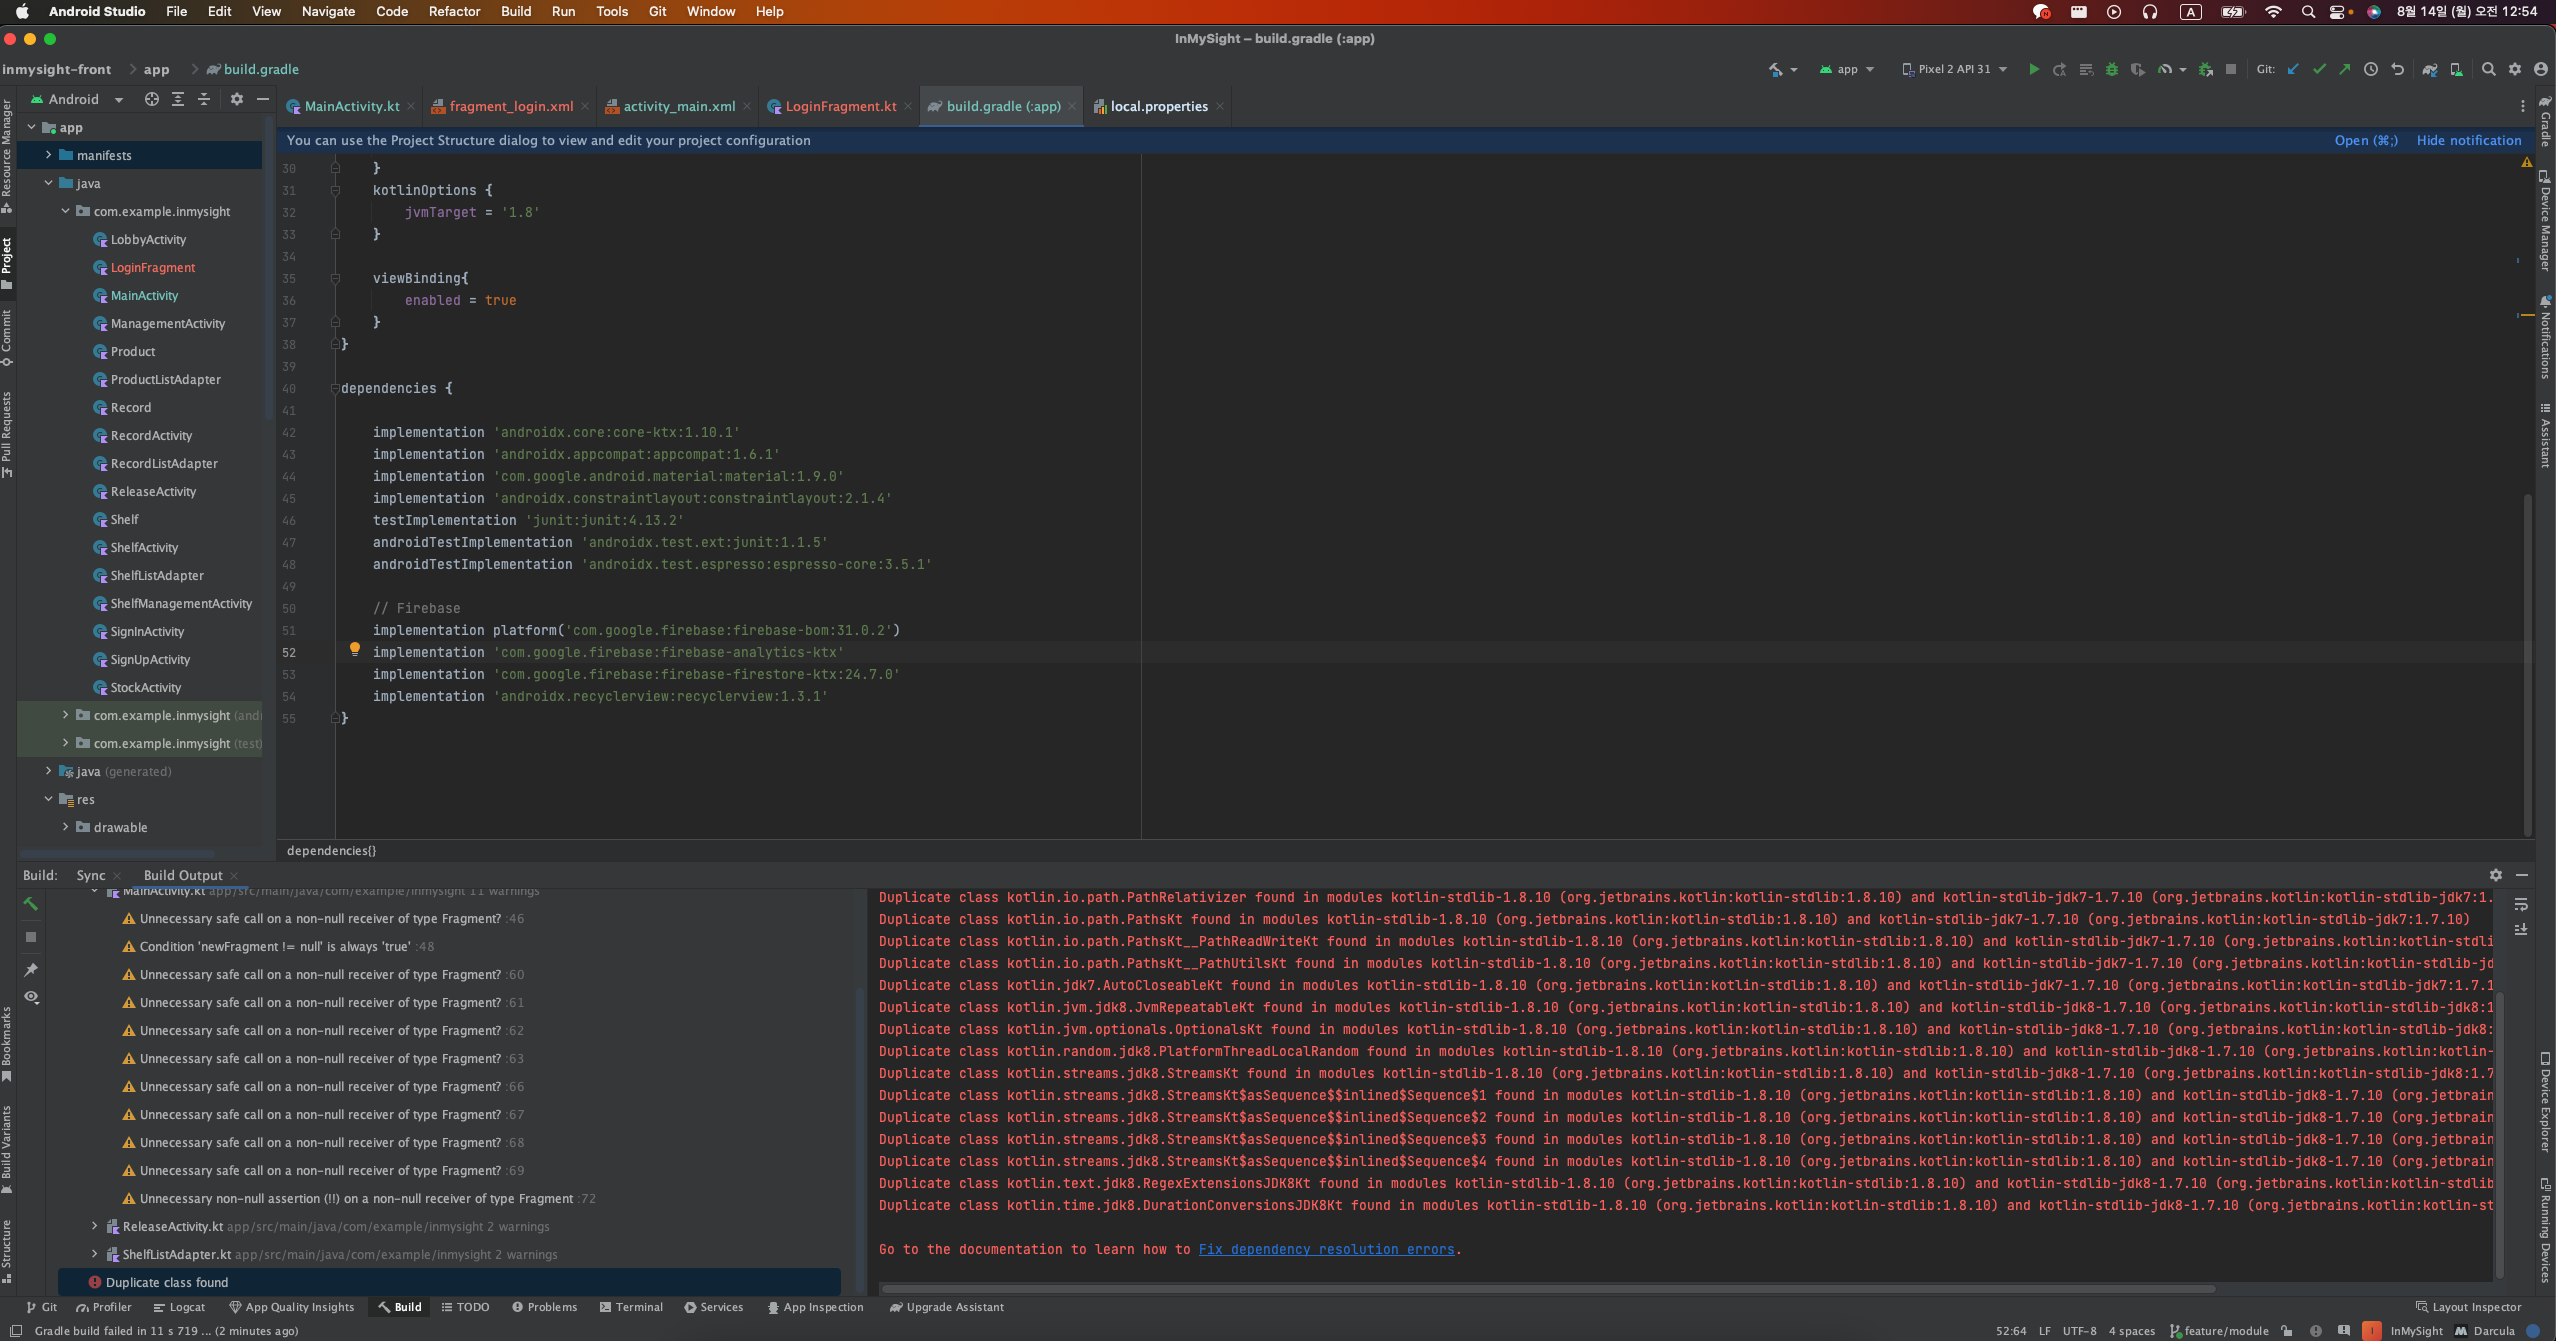
Task: Expand the manifests folder
Action: 48,155
